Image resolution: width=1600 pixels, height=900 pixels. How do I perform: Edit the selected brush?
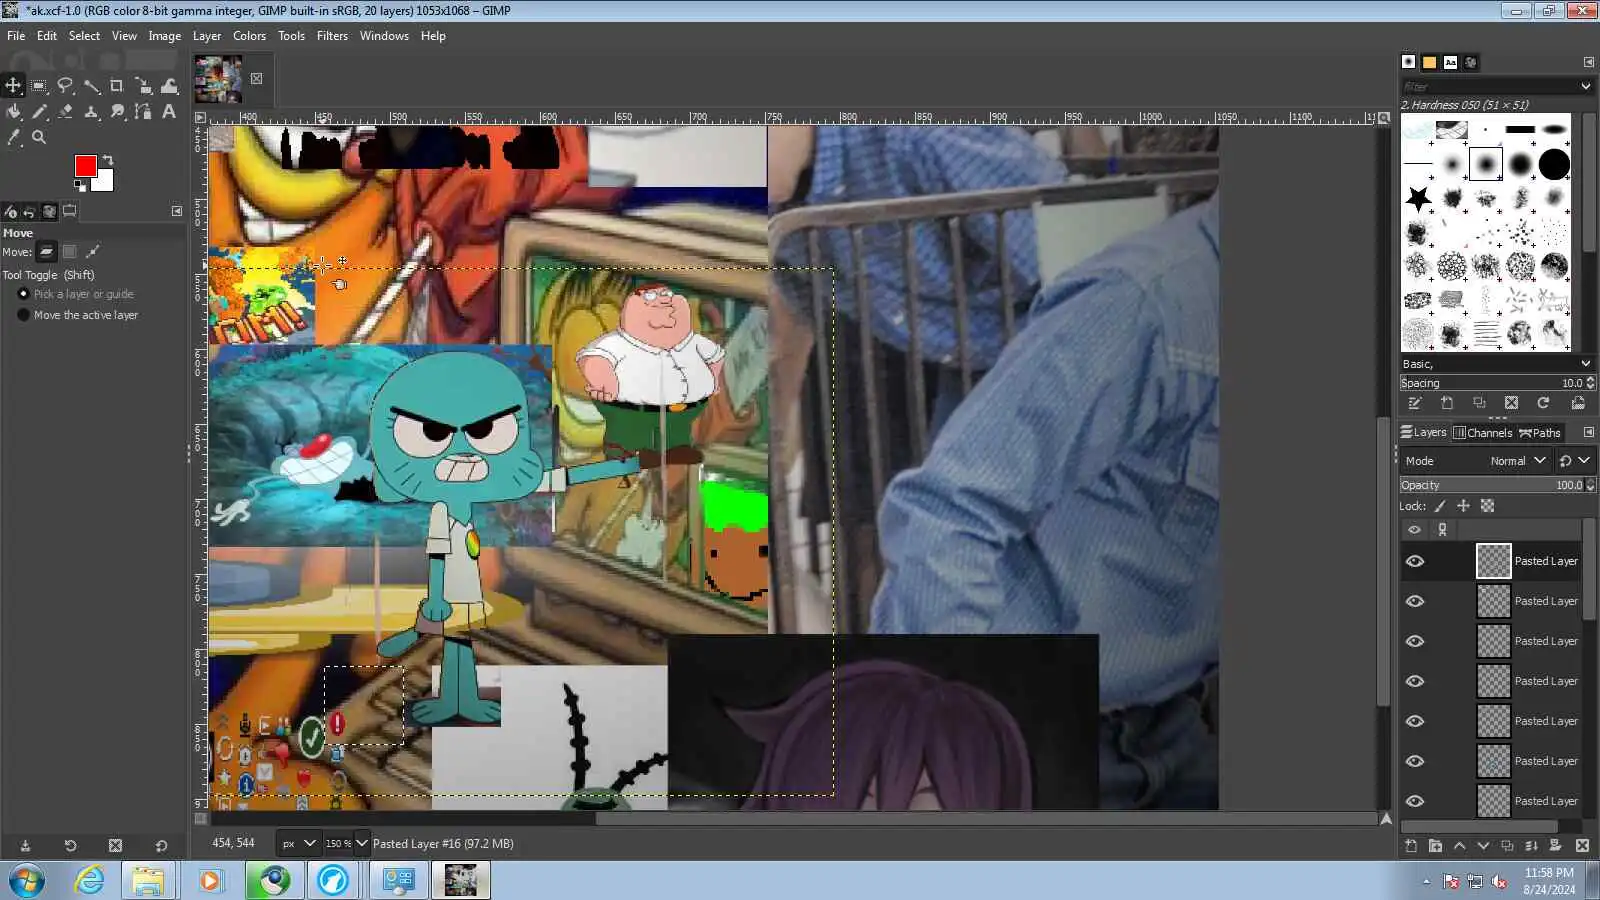[1414, 403]
